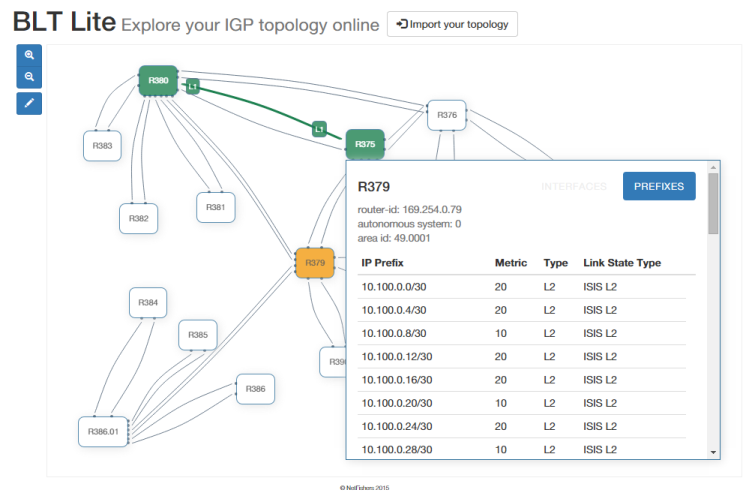Click the zoom in magnifier icon
The image size is (743, 493).
(29, 55)
